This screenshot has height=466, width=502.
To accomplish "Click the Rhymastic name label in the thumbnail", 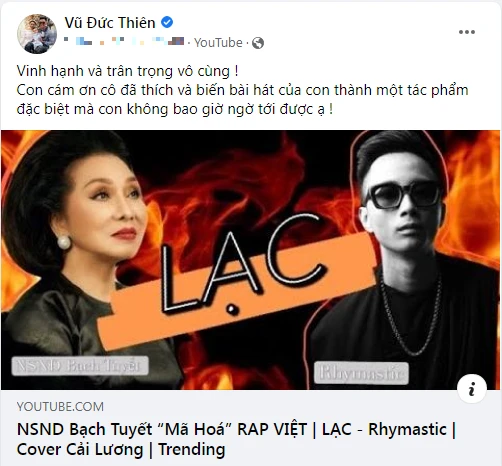I will (x=361, y=372).
